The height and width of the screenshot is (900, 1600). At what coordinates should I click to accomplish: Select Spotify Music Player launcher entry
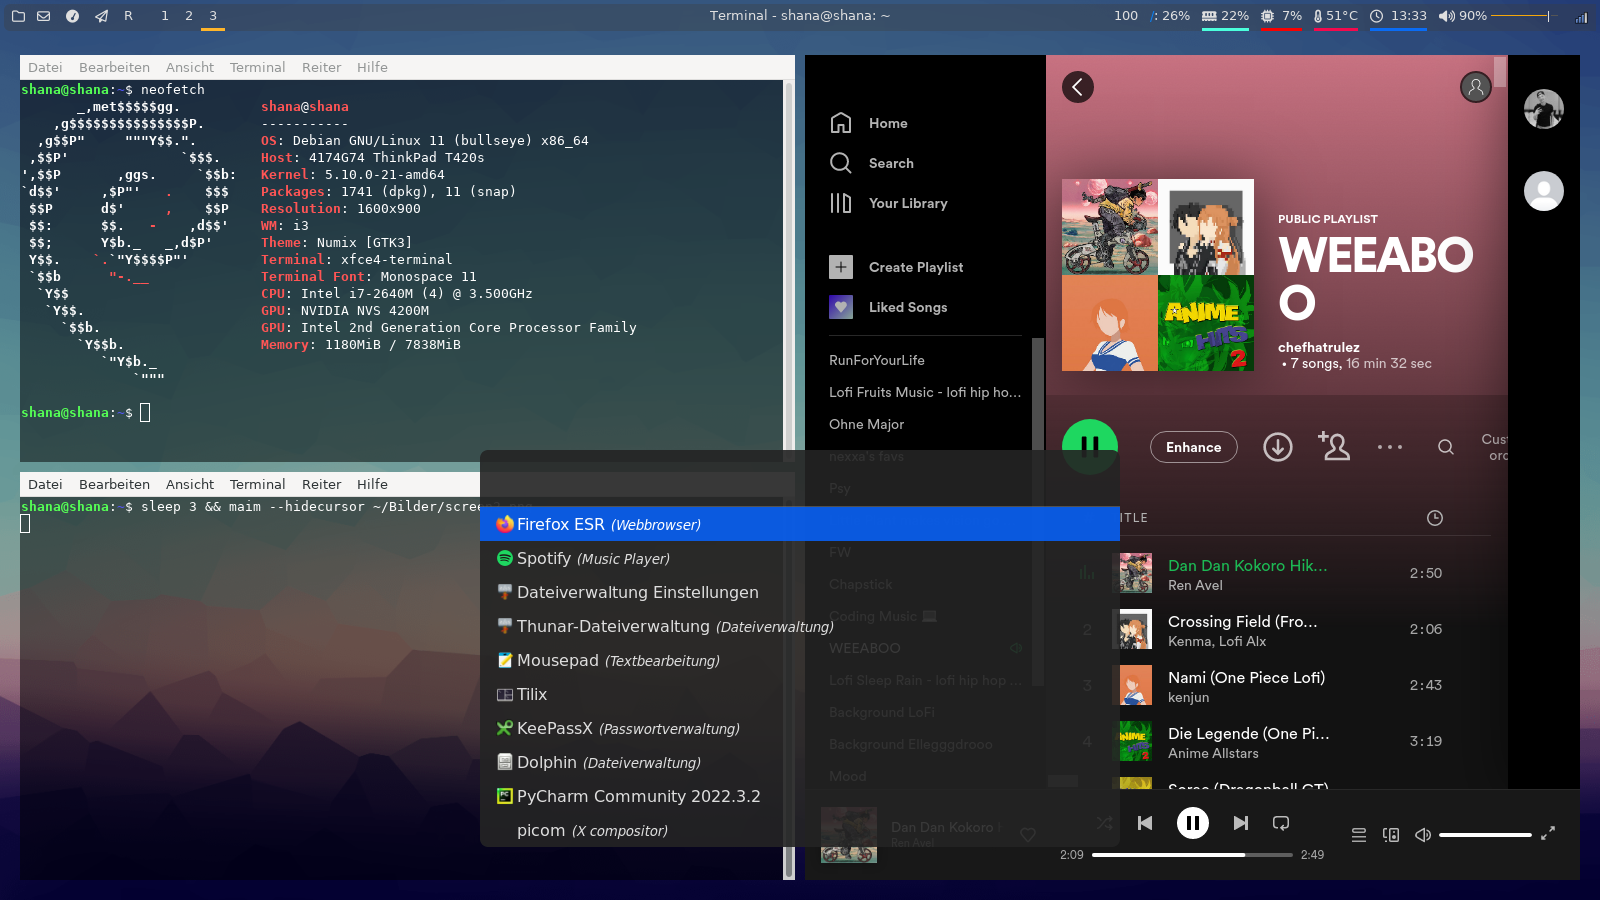[800, 558]
